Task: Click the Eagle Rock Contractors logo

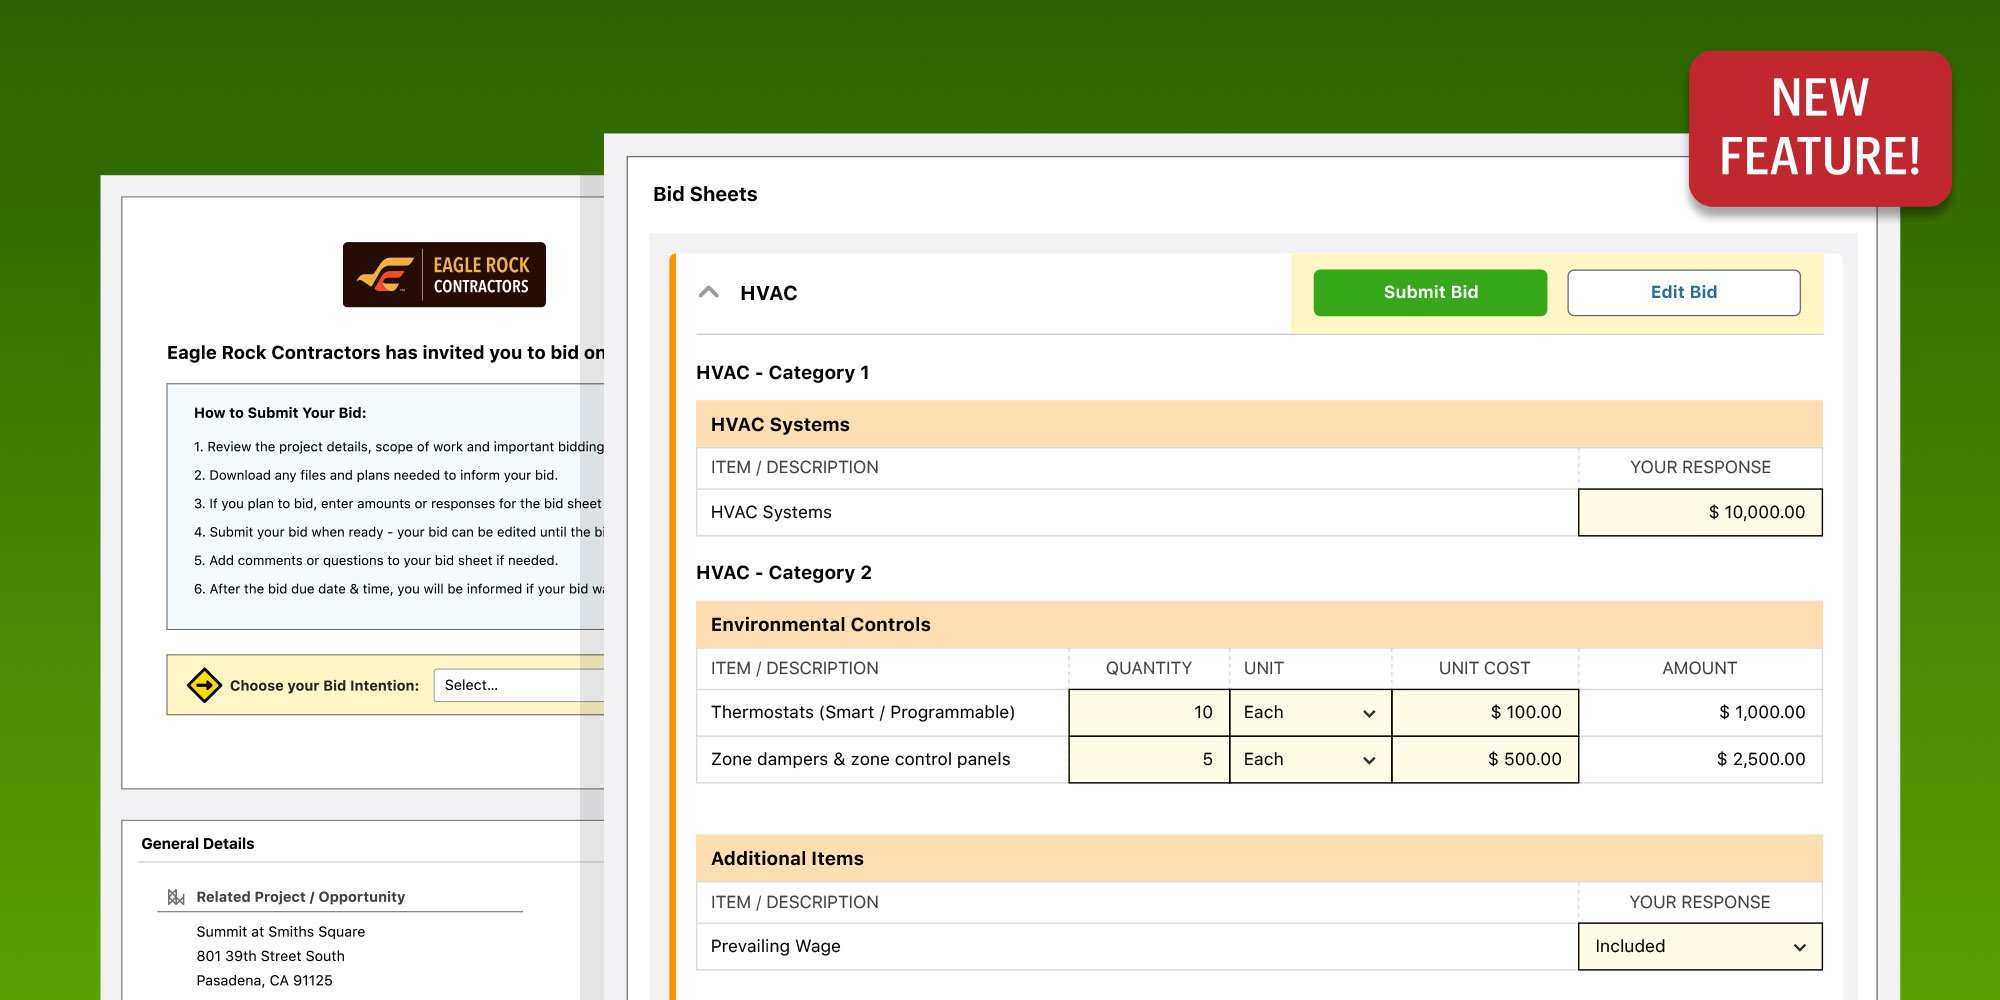Action: (444, 275)
